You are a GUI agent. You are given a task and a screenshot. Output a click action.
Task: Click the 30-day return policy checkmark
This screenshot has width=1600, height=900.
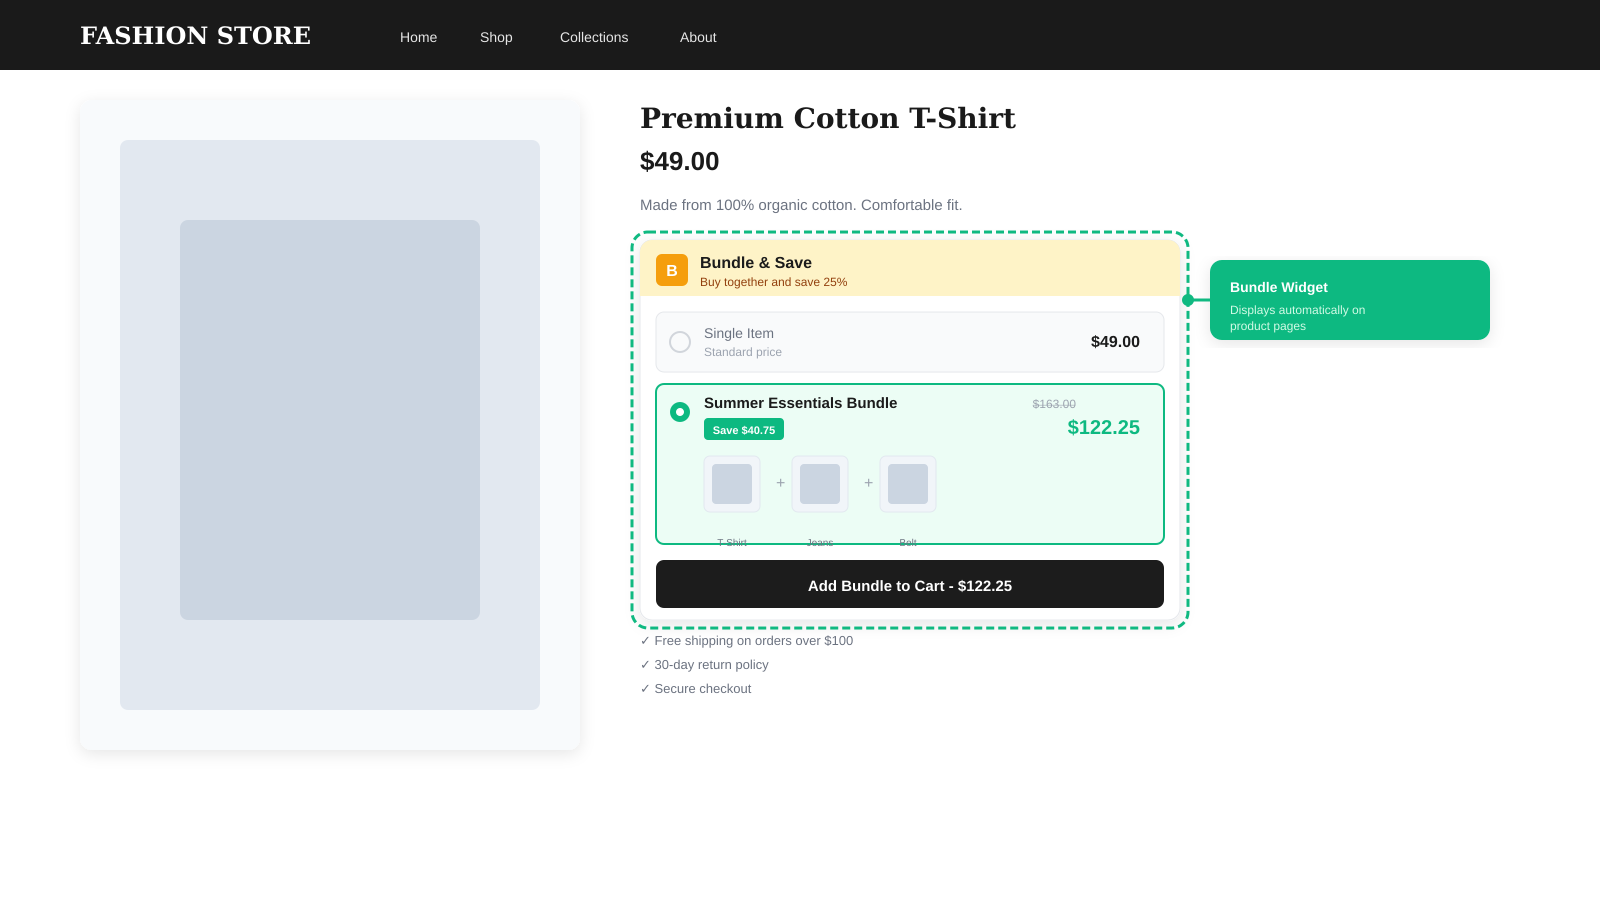pyautogui.click(x=645, y=664)
